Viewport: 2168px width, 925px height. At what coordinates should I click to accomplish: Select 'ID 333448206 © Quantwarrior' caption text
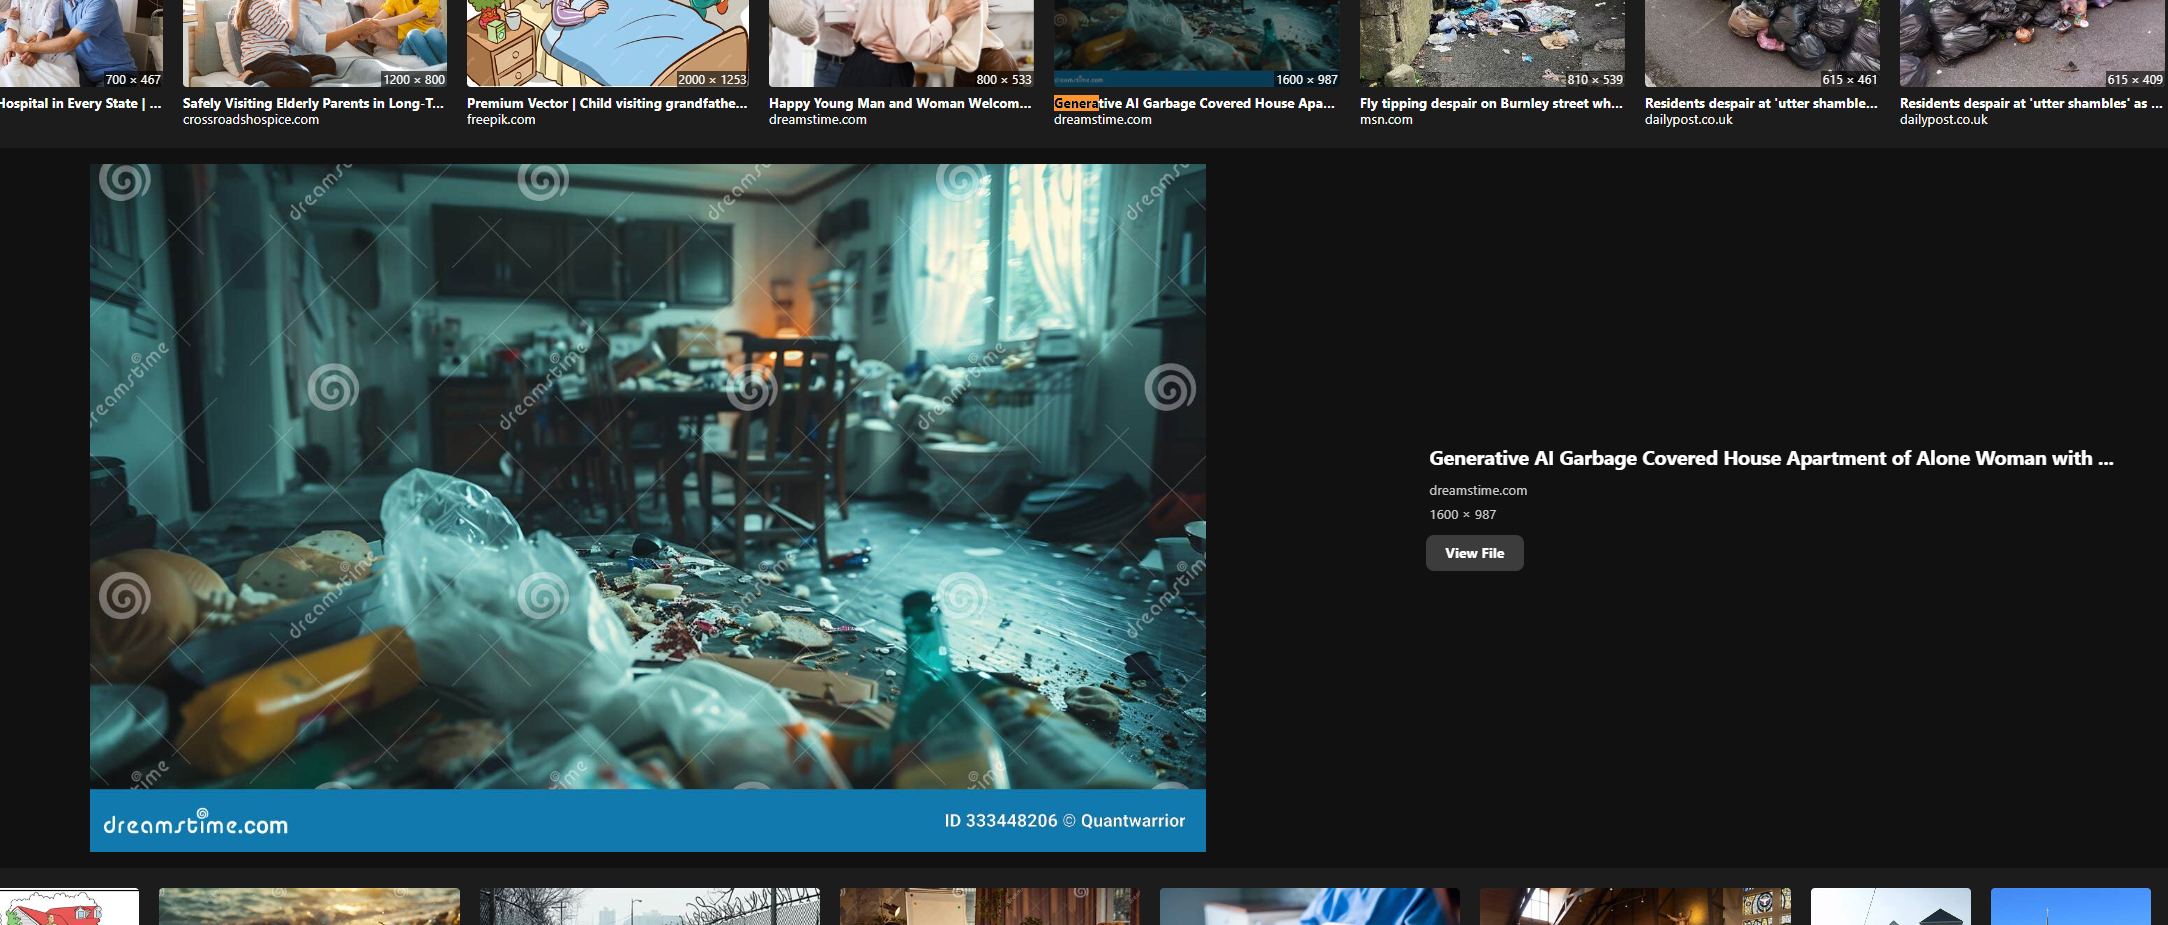click(1064, 821)
